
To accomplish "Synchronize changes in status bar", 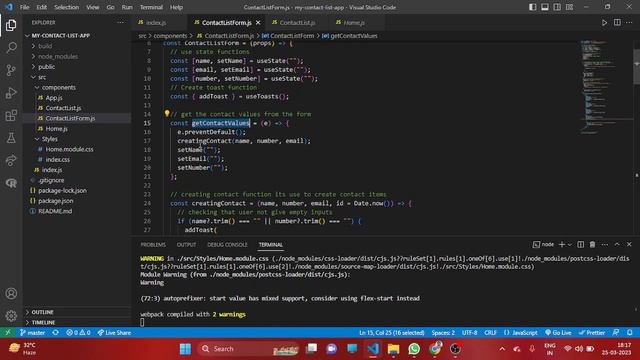I will click(x=55, y=333).
